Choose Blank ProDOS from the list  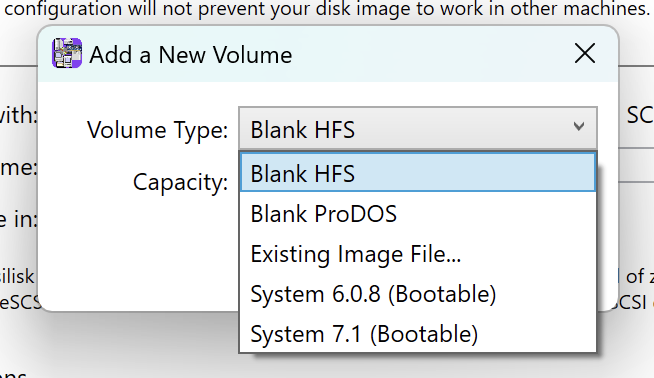tap(418, 214)
